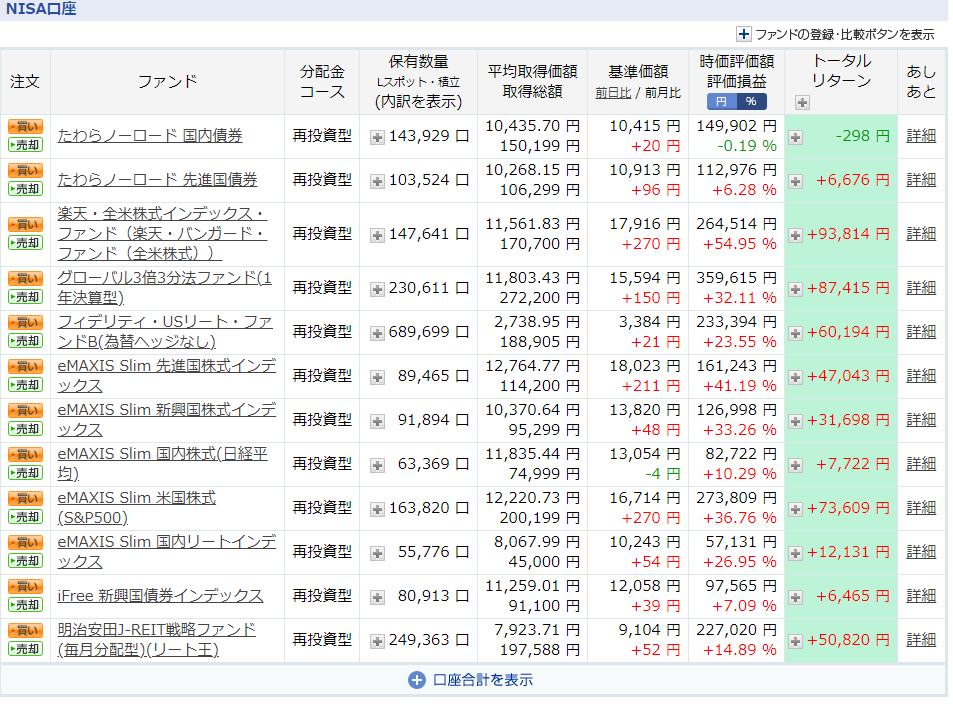
Task: Open たわらノーロード 先進国債券 fund page
Action: point(157,180)
